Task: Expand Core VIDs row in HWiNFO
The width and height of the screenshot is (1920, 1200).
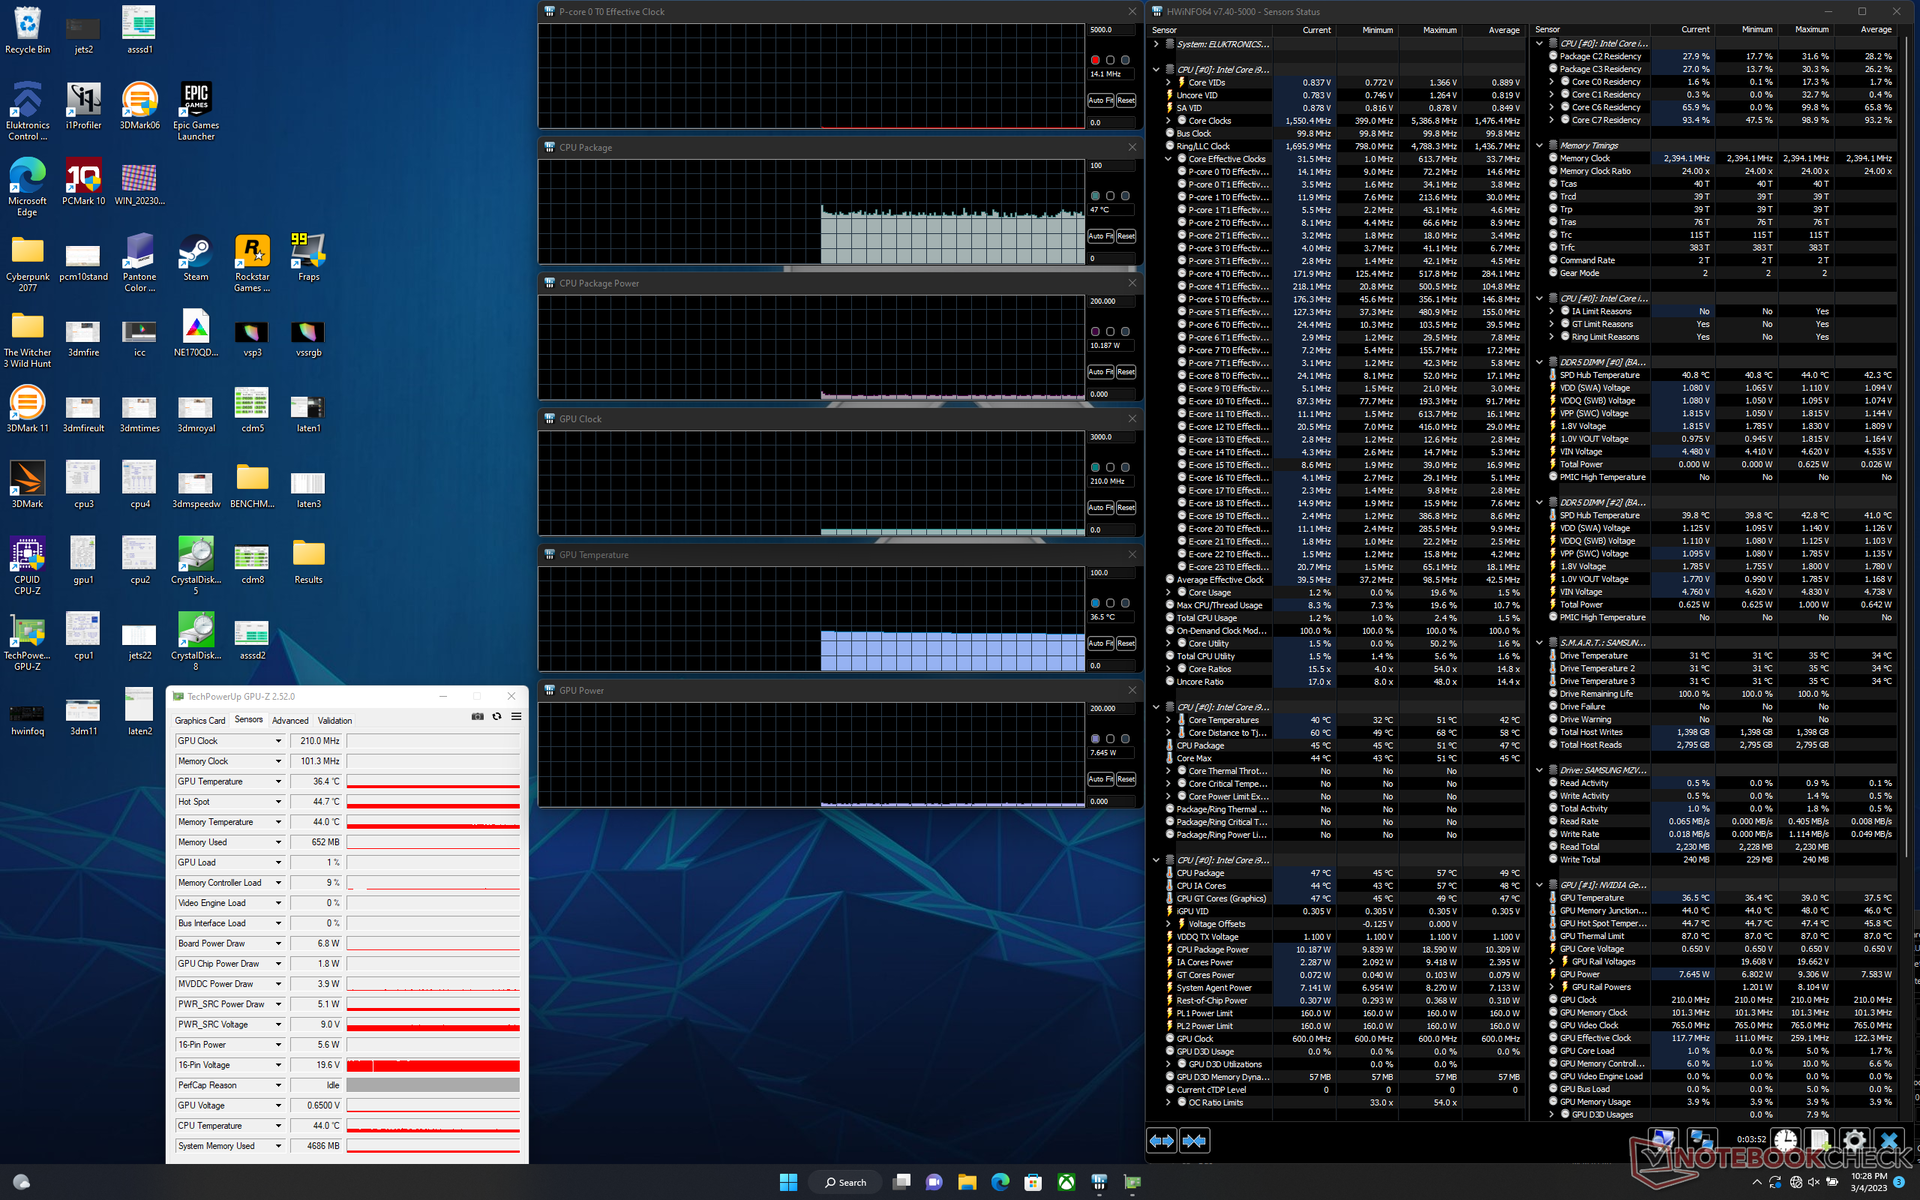Action: tap(1169, 83)
